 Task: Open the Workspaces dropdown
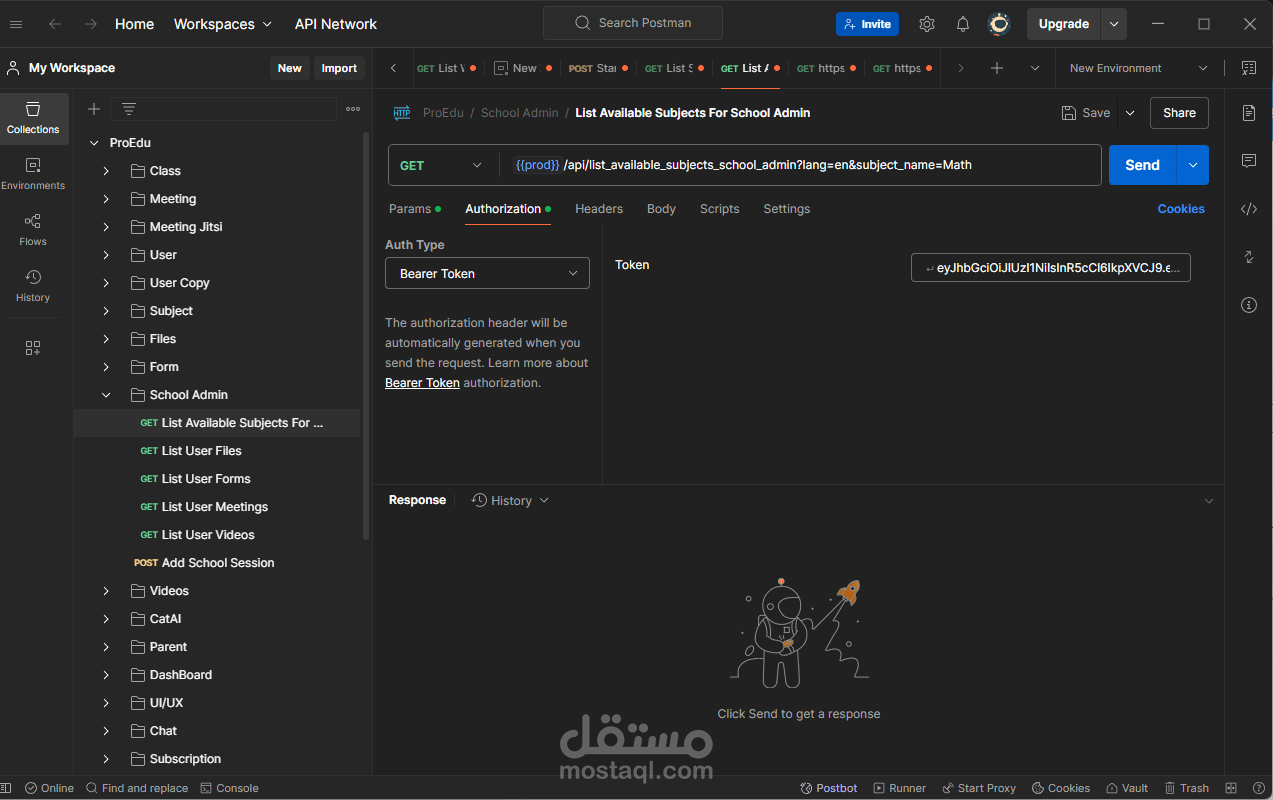222,24
